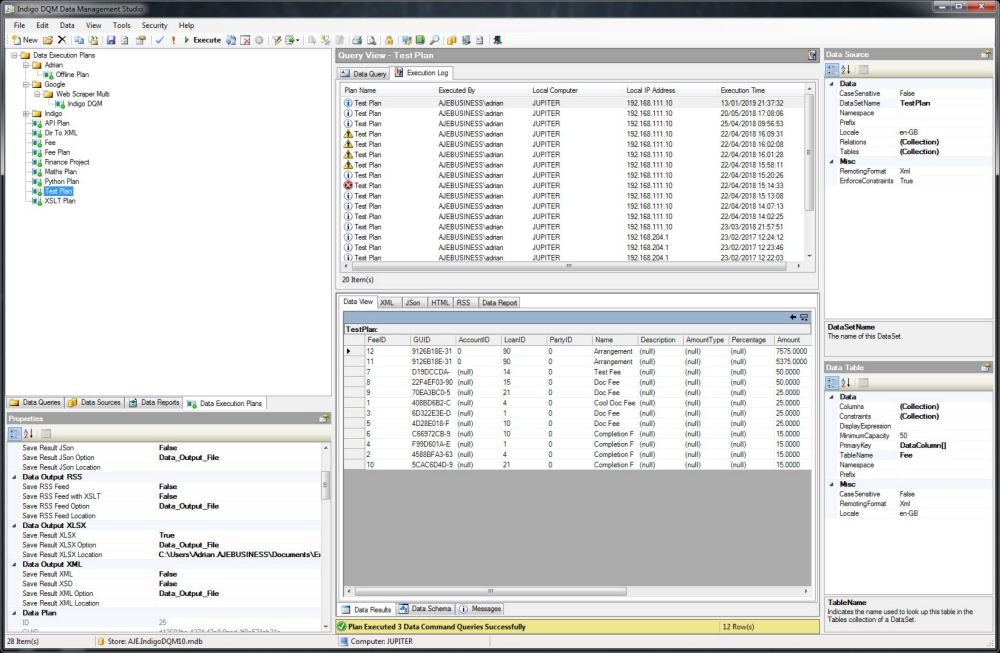Open a file using the toolbar folder icon
This screenshot has height=653, width=1000.
tap(49, 40)
